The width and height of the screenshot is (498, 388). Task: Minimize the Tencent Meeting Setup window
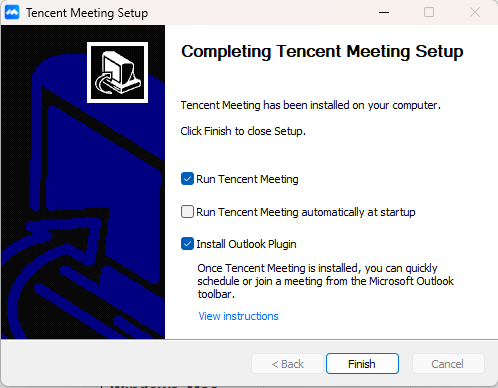pos(384,13)
